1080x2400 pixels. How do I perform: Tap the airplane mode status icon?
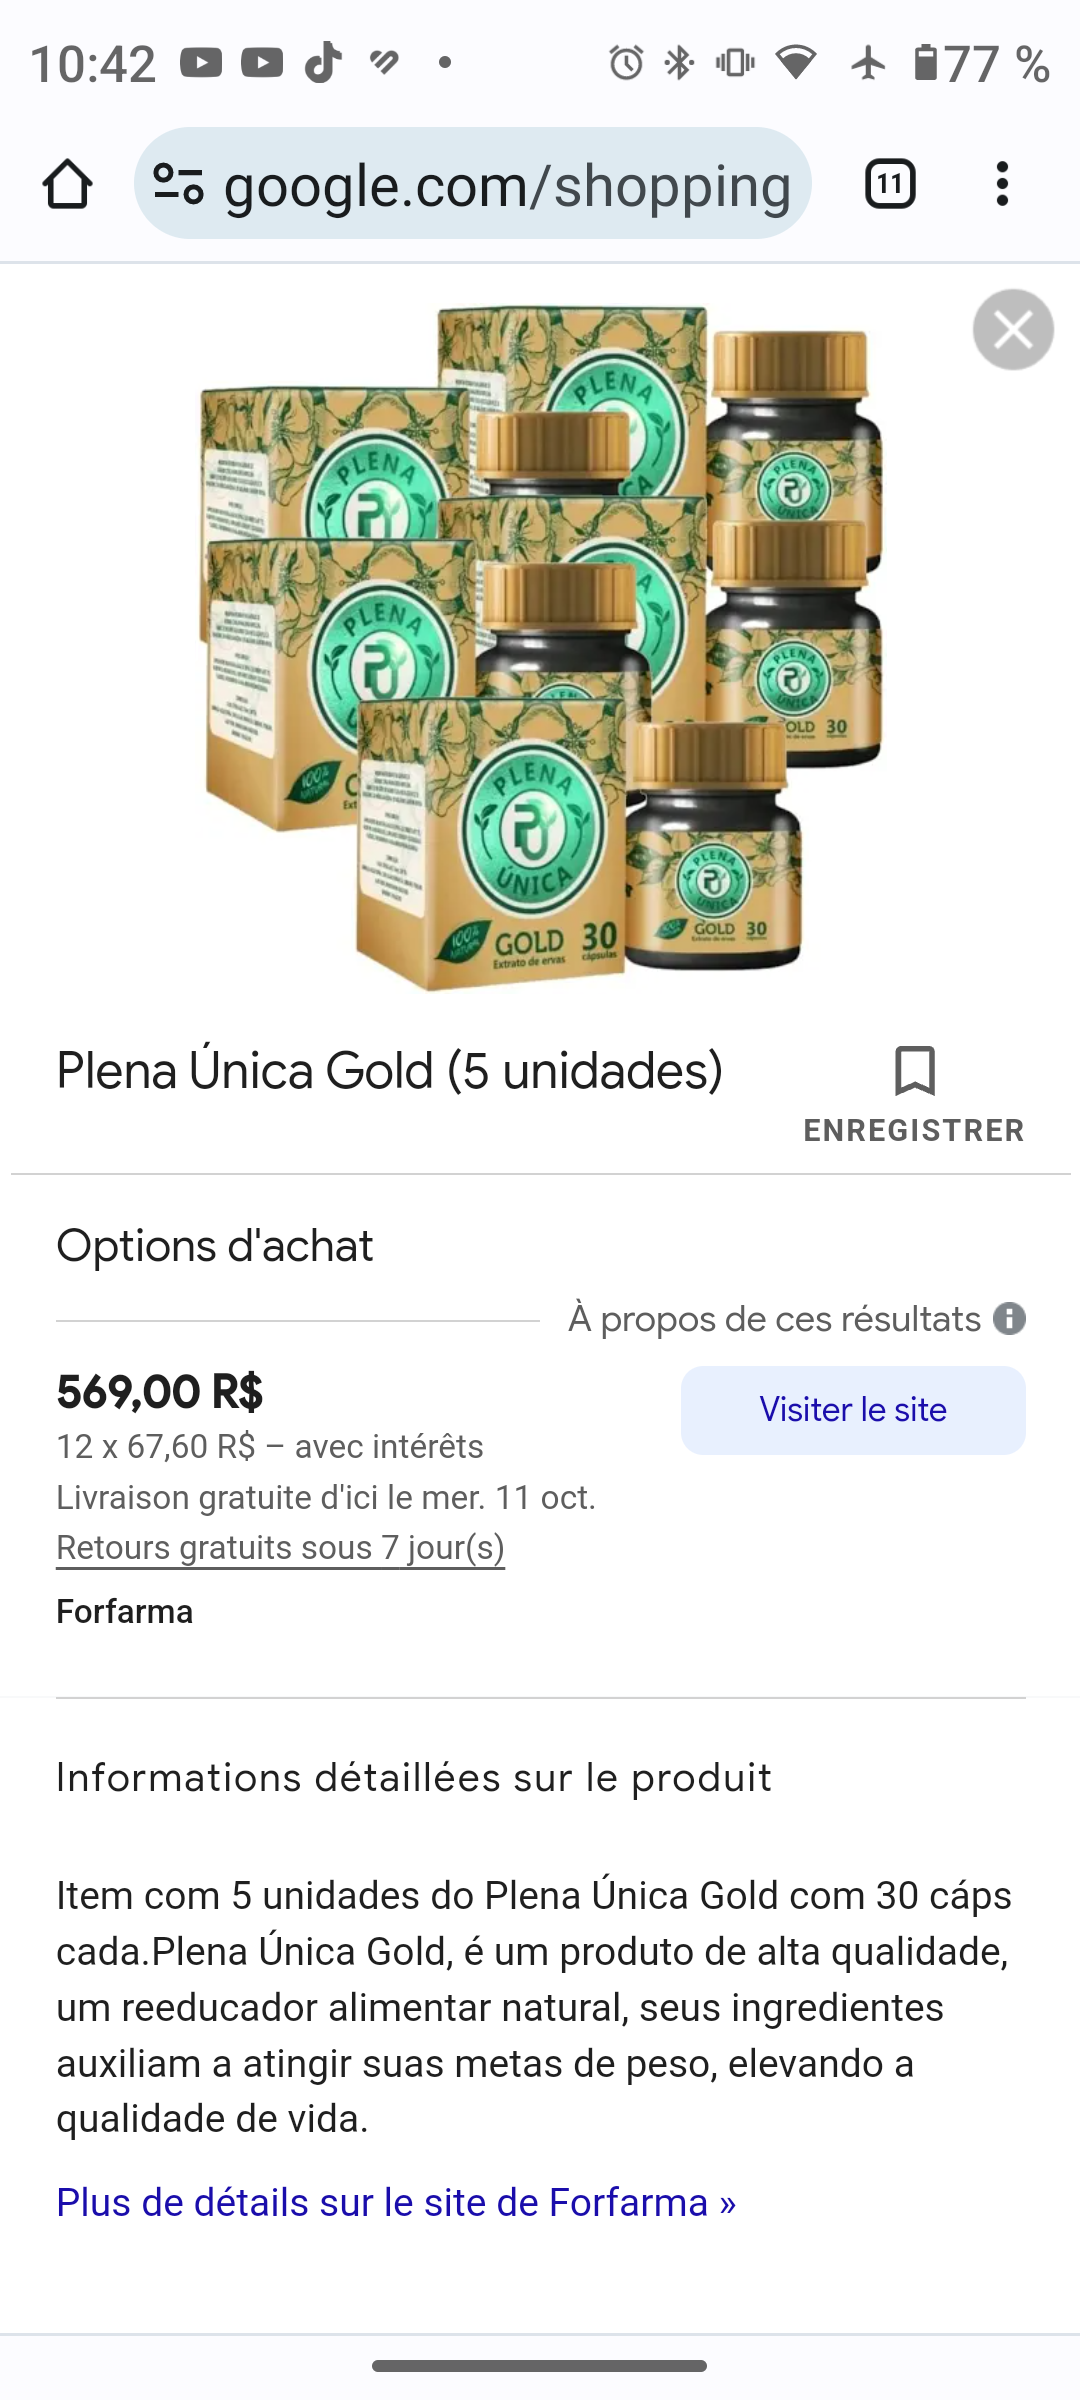tap(868, 63)
